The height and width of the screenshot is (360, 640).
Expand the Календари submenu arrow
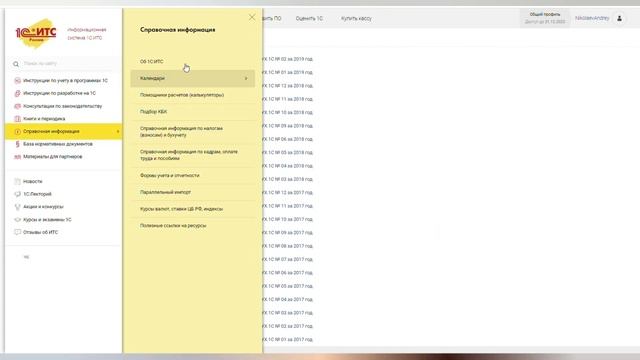click(246, 78)
